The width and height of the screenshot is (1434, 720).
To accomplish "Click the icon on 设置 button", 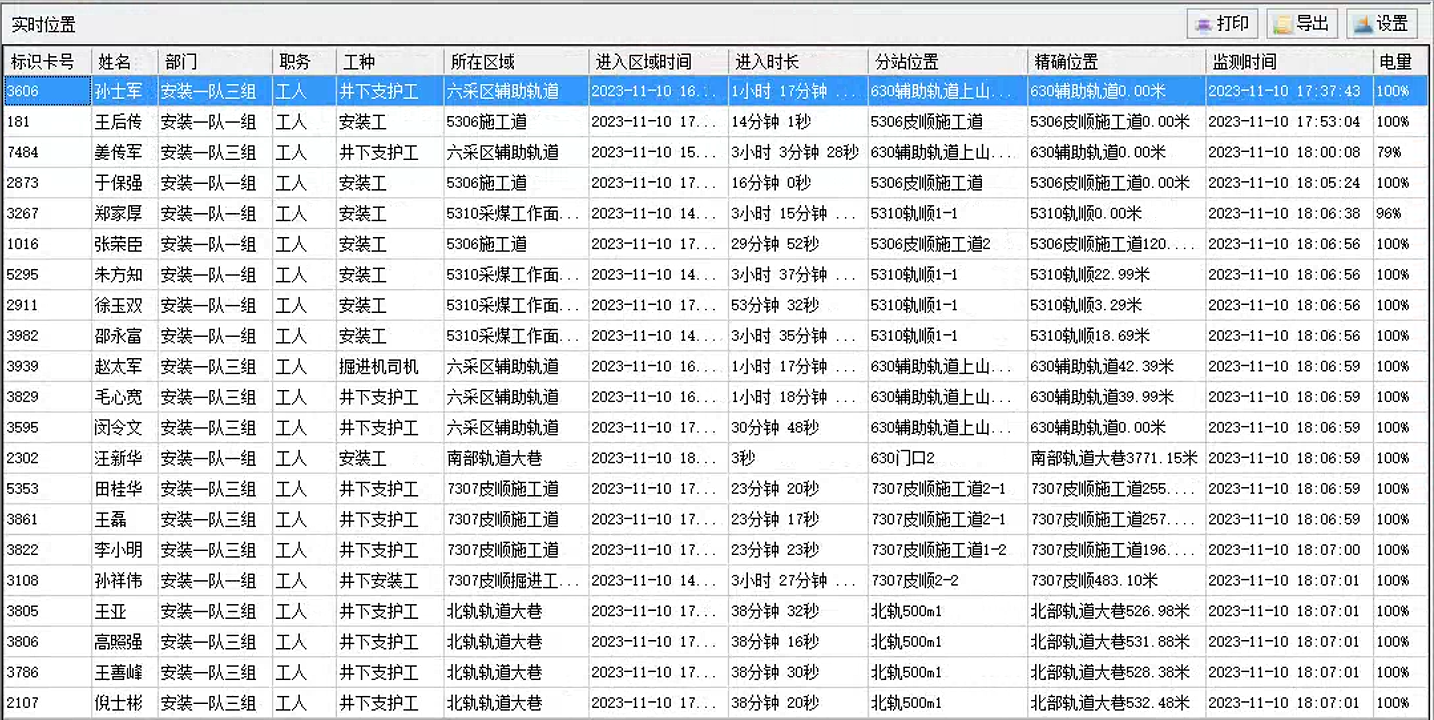I will (1364, 25).
